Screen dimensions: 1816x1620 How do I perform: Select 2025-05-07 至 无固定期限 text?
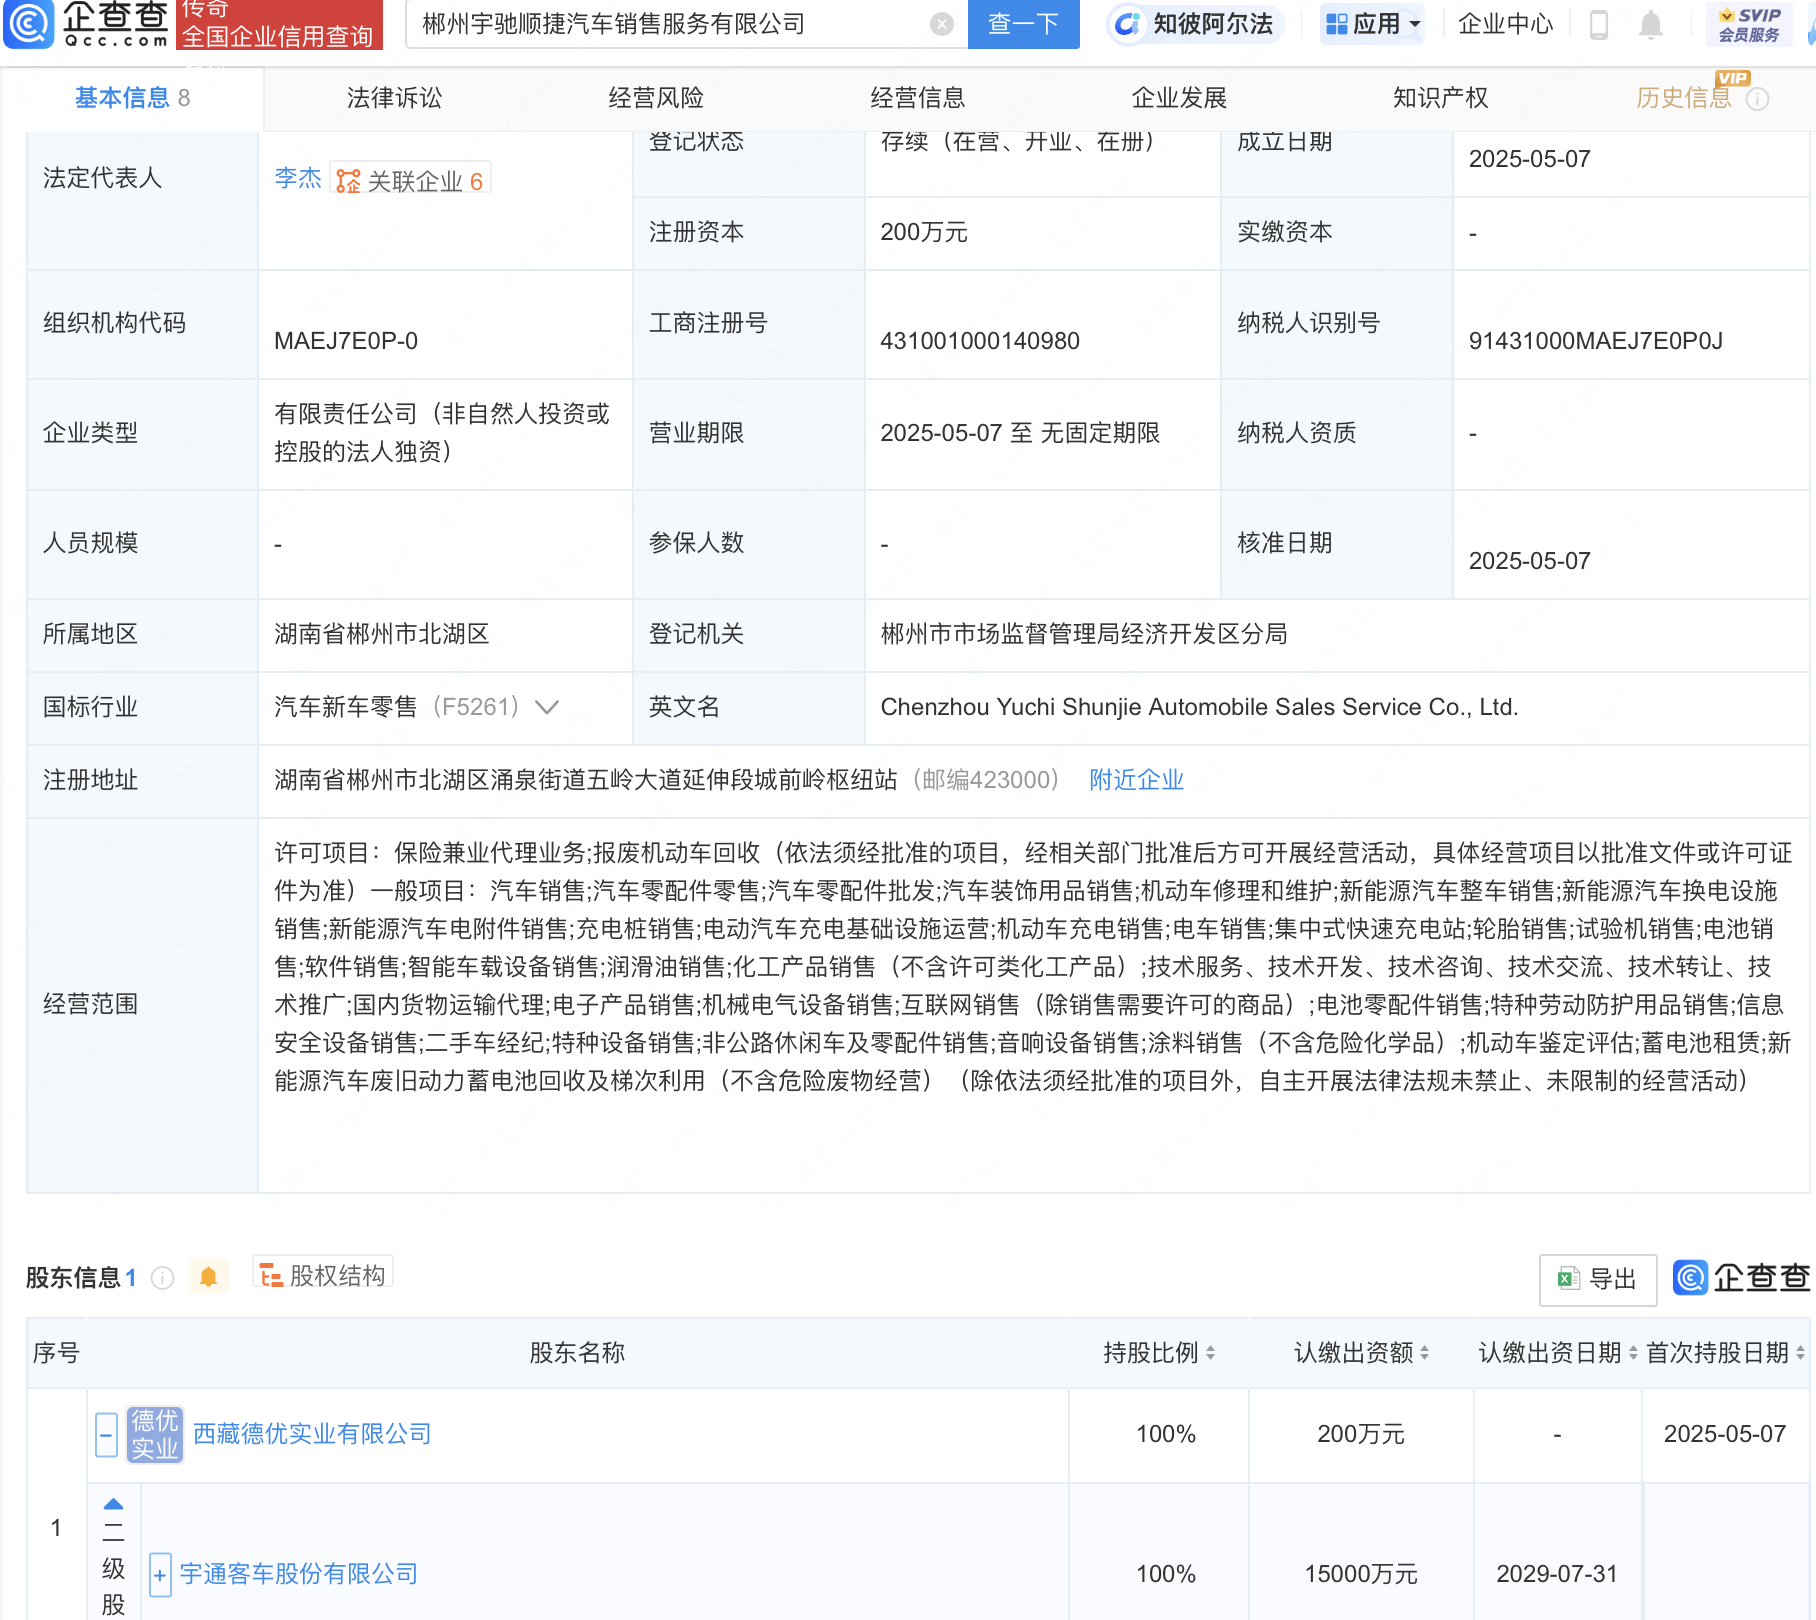1020,433
